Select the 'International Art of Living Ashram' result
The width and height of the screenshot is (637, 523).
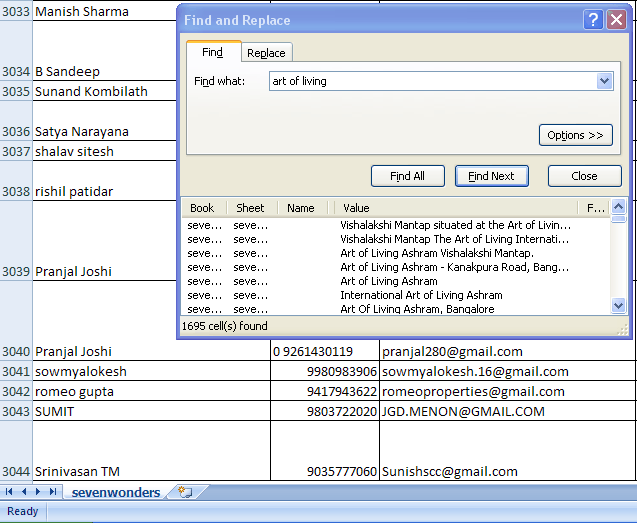click(421, 295)
